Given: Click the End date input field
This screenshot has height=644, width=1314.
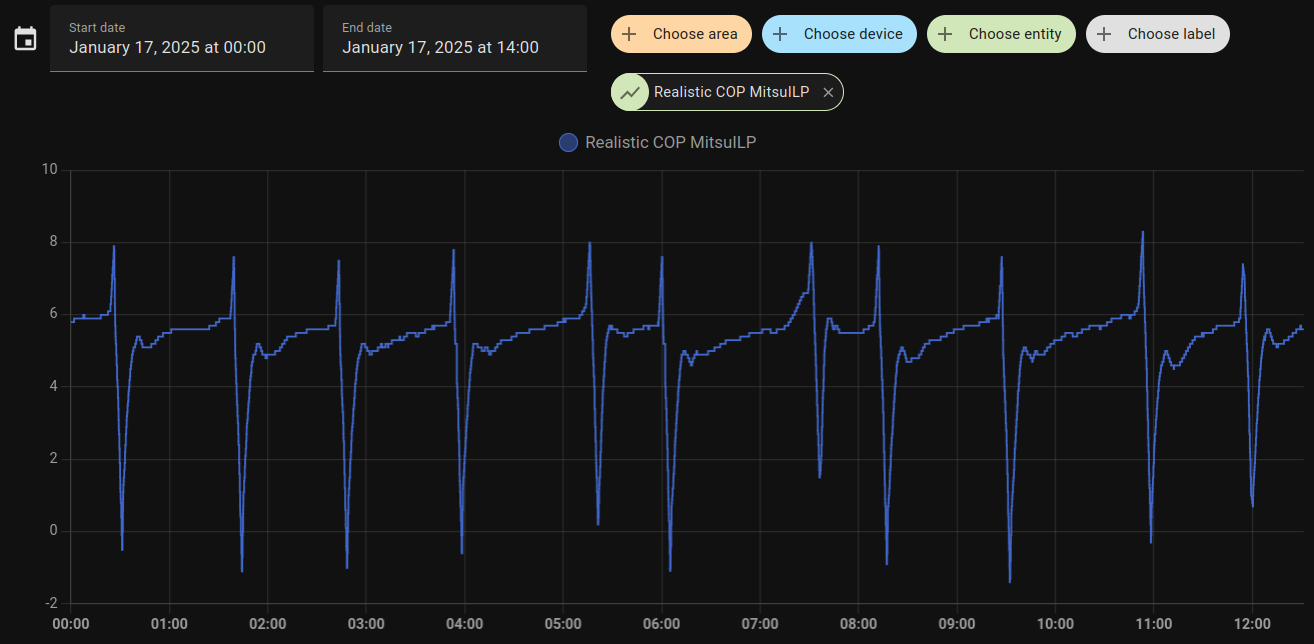Looking at the screenshot, I should (x=454, y=46).
